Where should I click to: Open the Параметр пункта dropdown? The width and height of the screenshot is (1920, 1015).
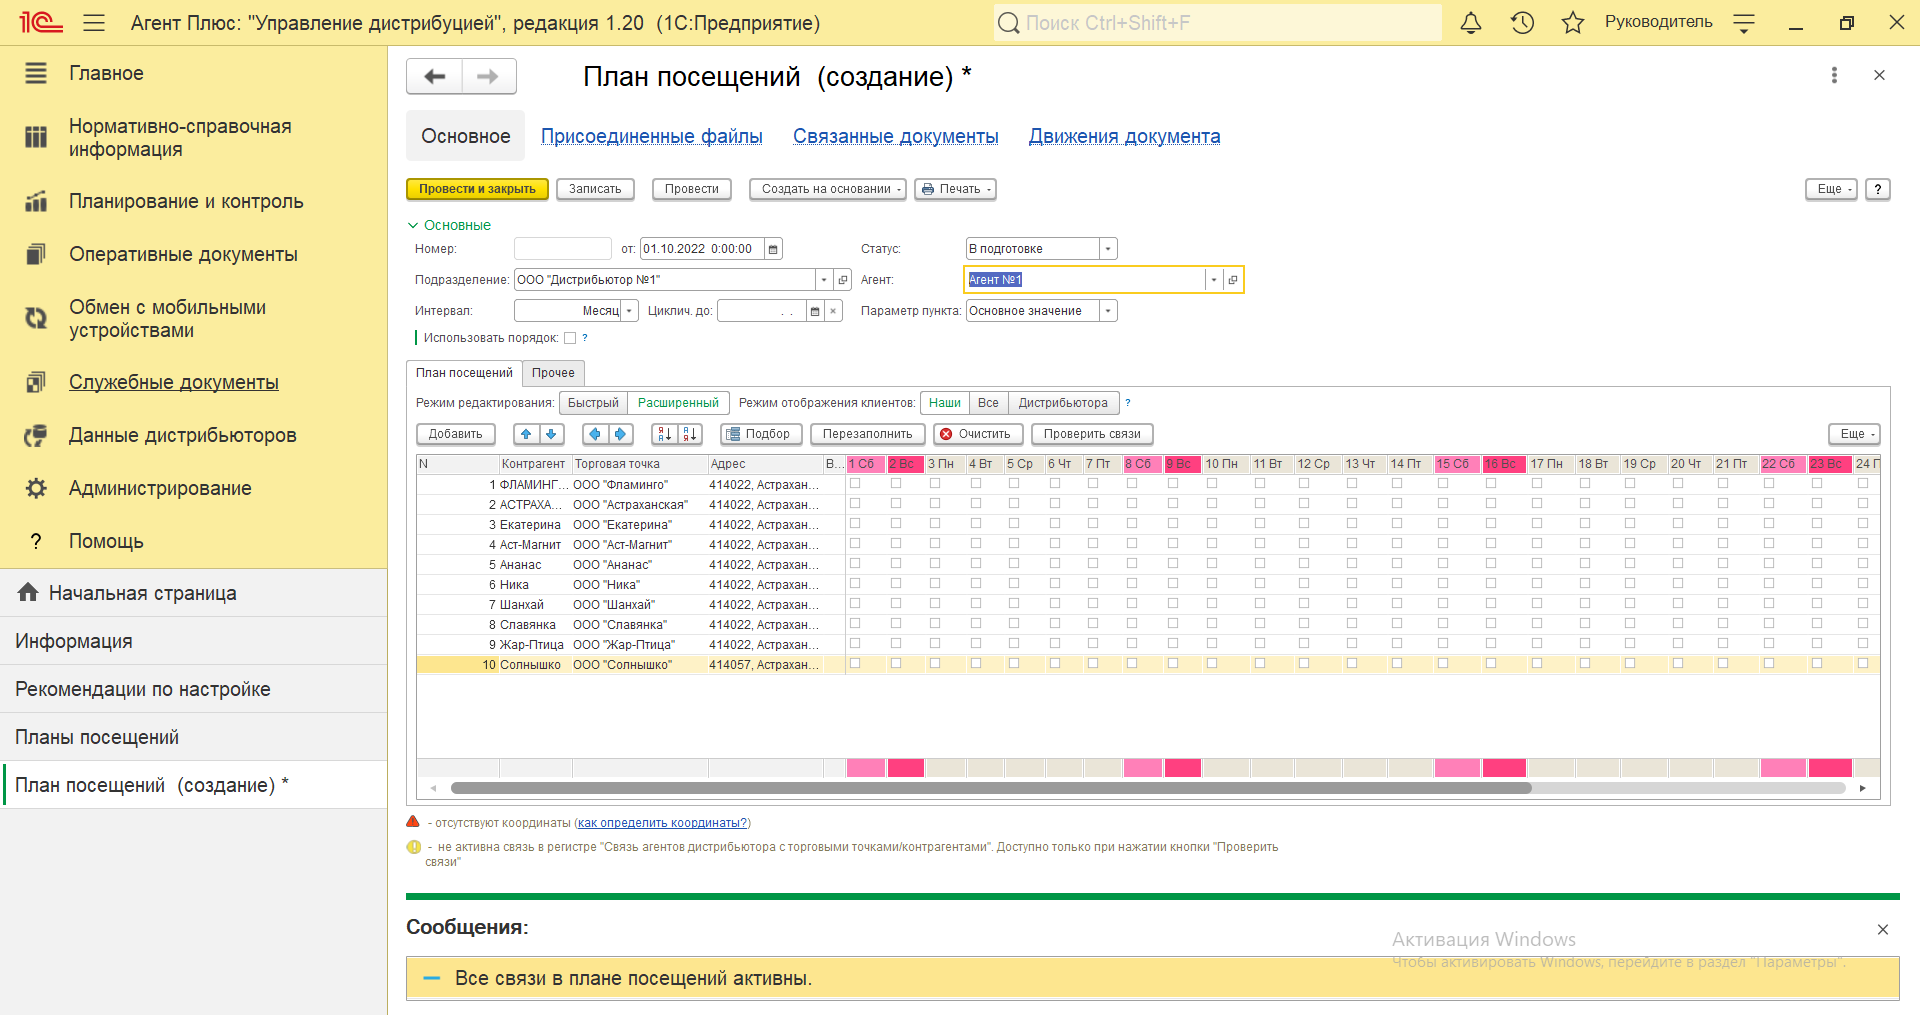[1108, 311]
